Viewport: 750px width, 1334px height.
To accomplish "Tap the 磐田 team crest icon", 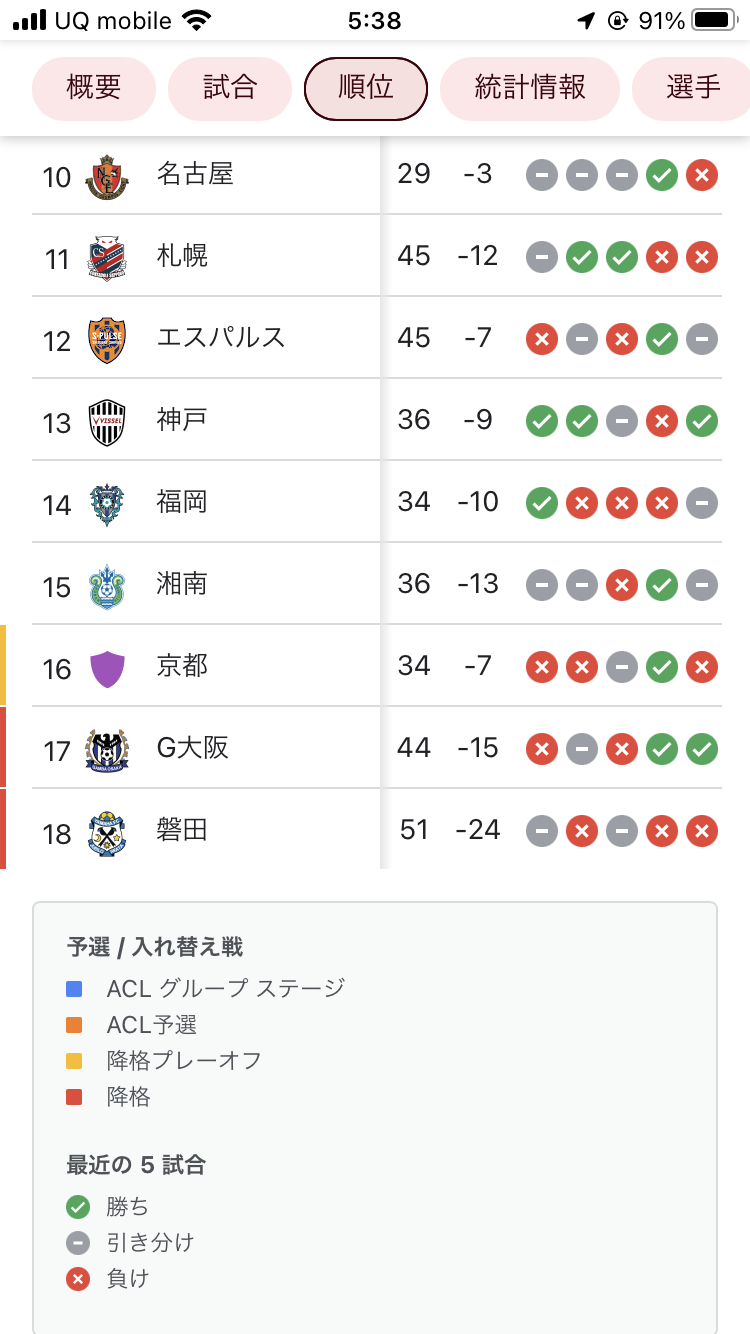I will pos(107,832).
